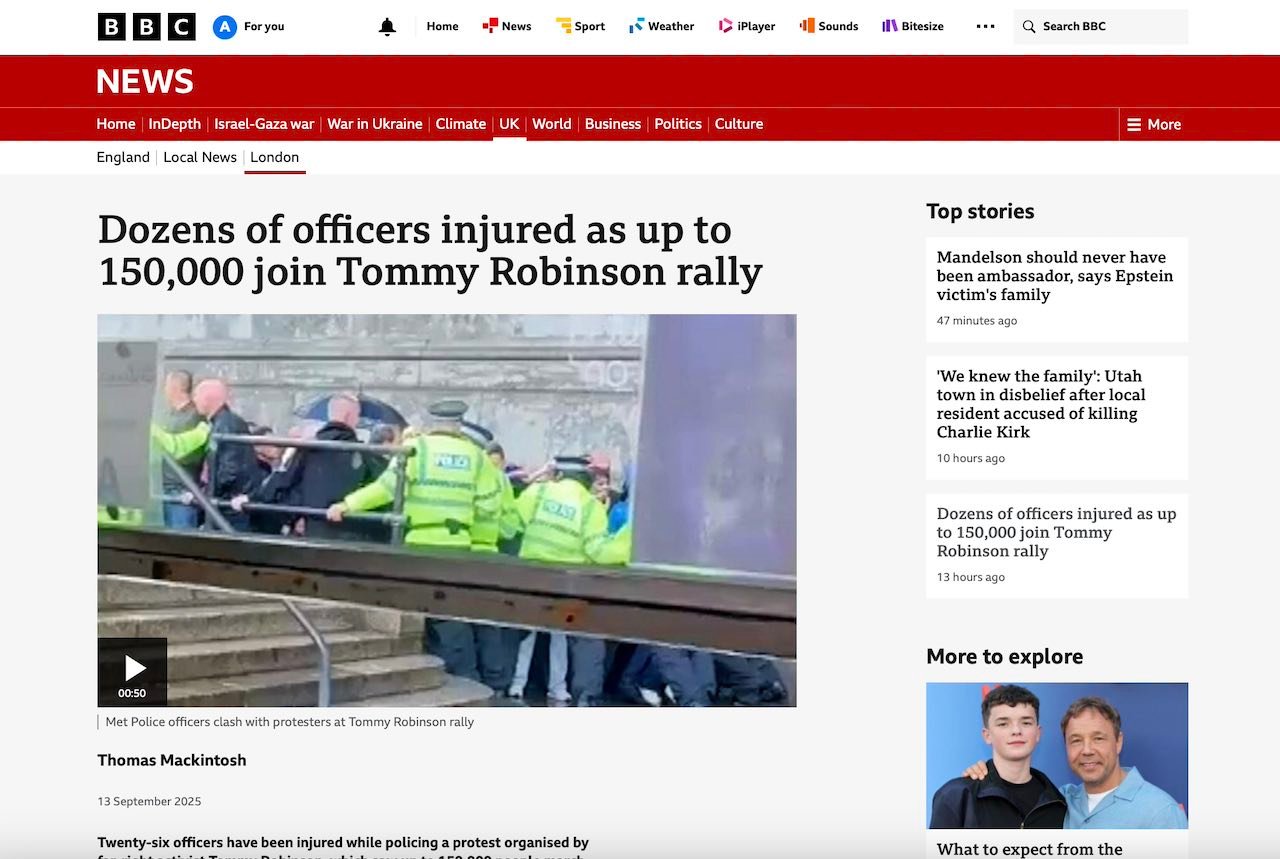Open BBC Bitesize
Image resolution: width=1280 pixels, height=859 pixels.
[x=912, y=27]
